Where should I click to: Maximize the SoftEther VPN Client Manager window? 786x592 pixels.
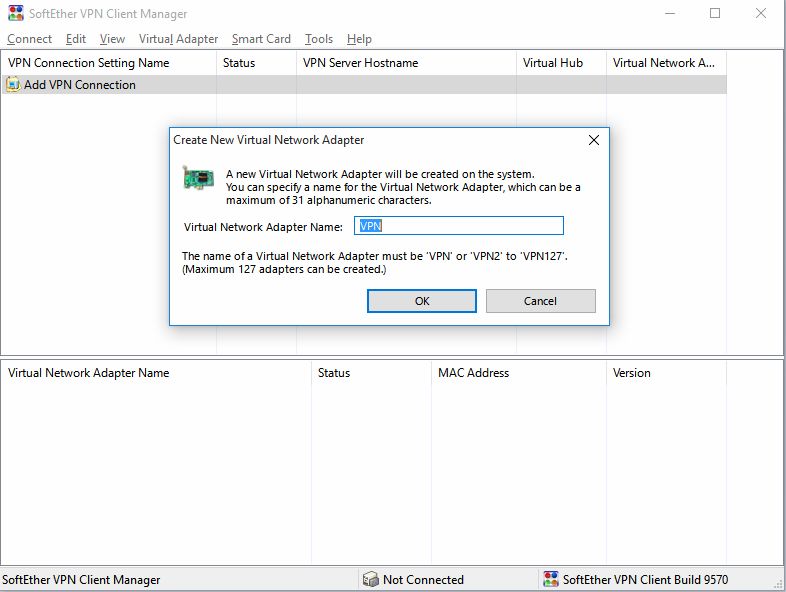coord(715,14)
